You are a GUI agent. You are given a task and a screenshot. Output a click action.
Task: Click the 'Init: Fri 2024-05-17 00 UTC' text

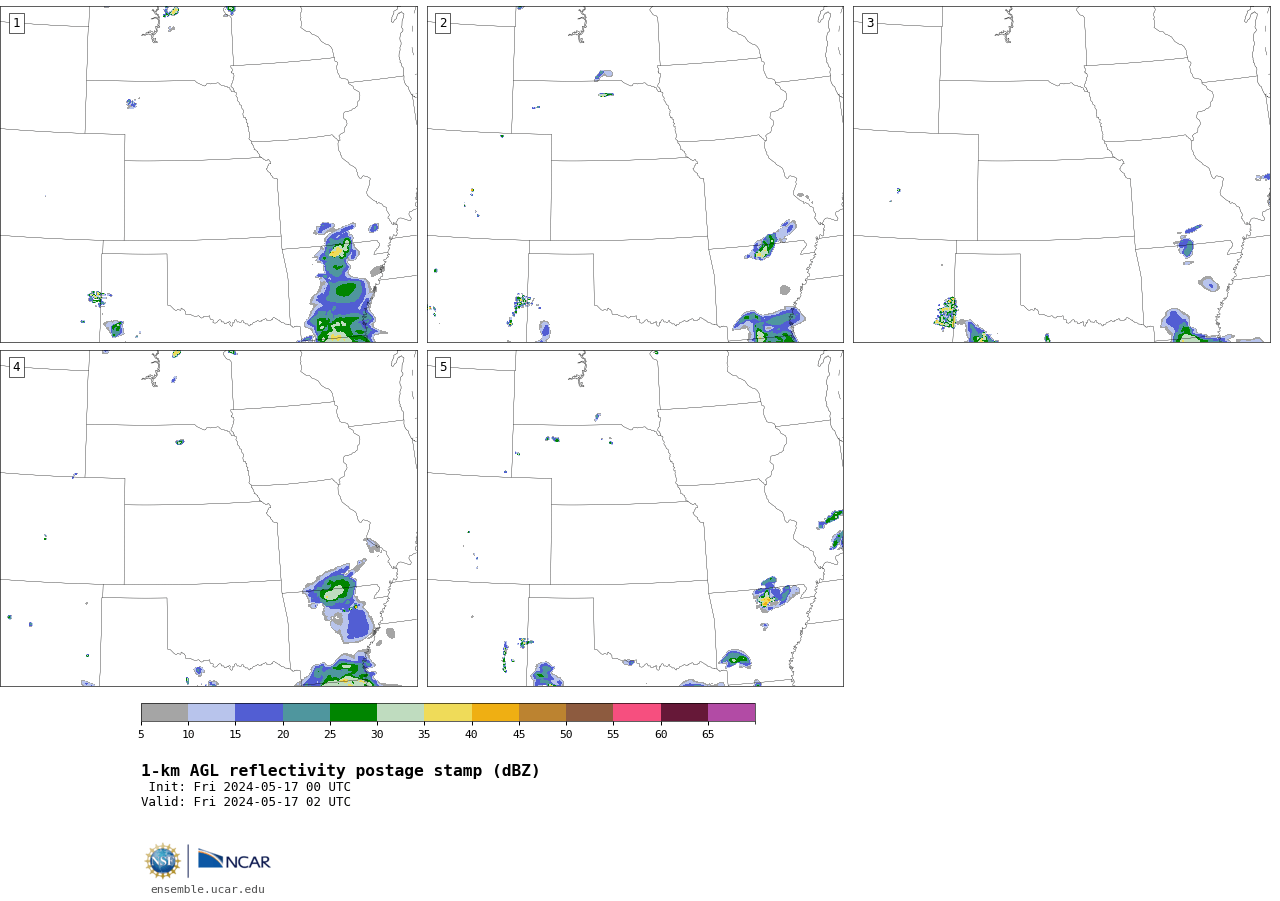[x=250, y=787]
